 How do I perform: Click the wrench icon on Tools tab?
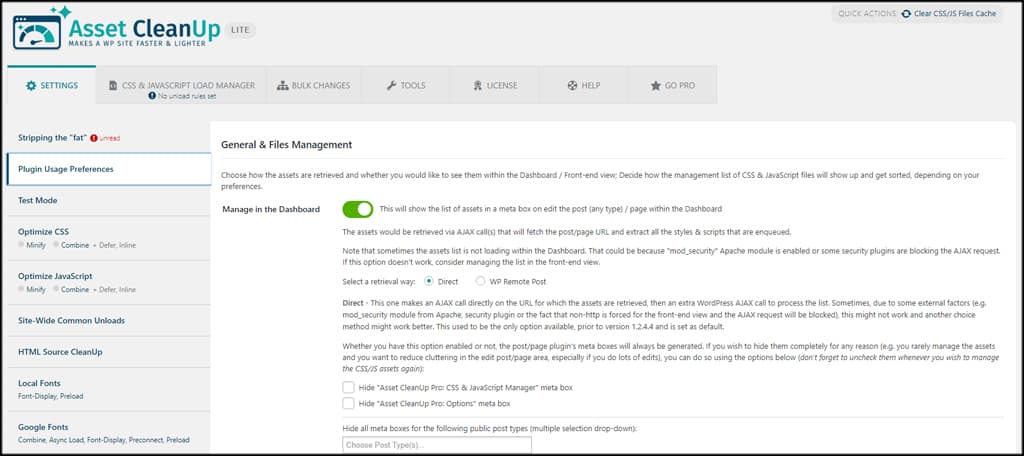(x=391, y=86)
